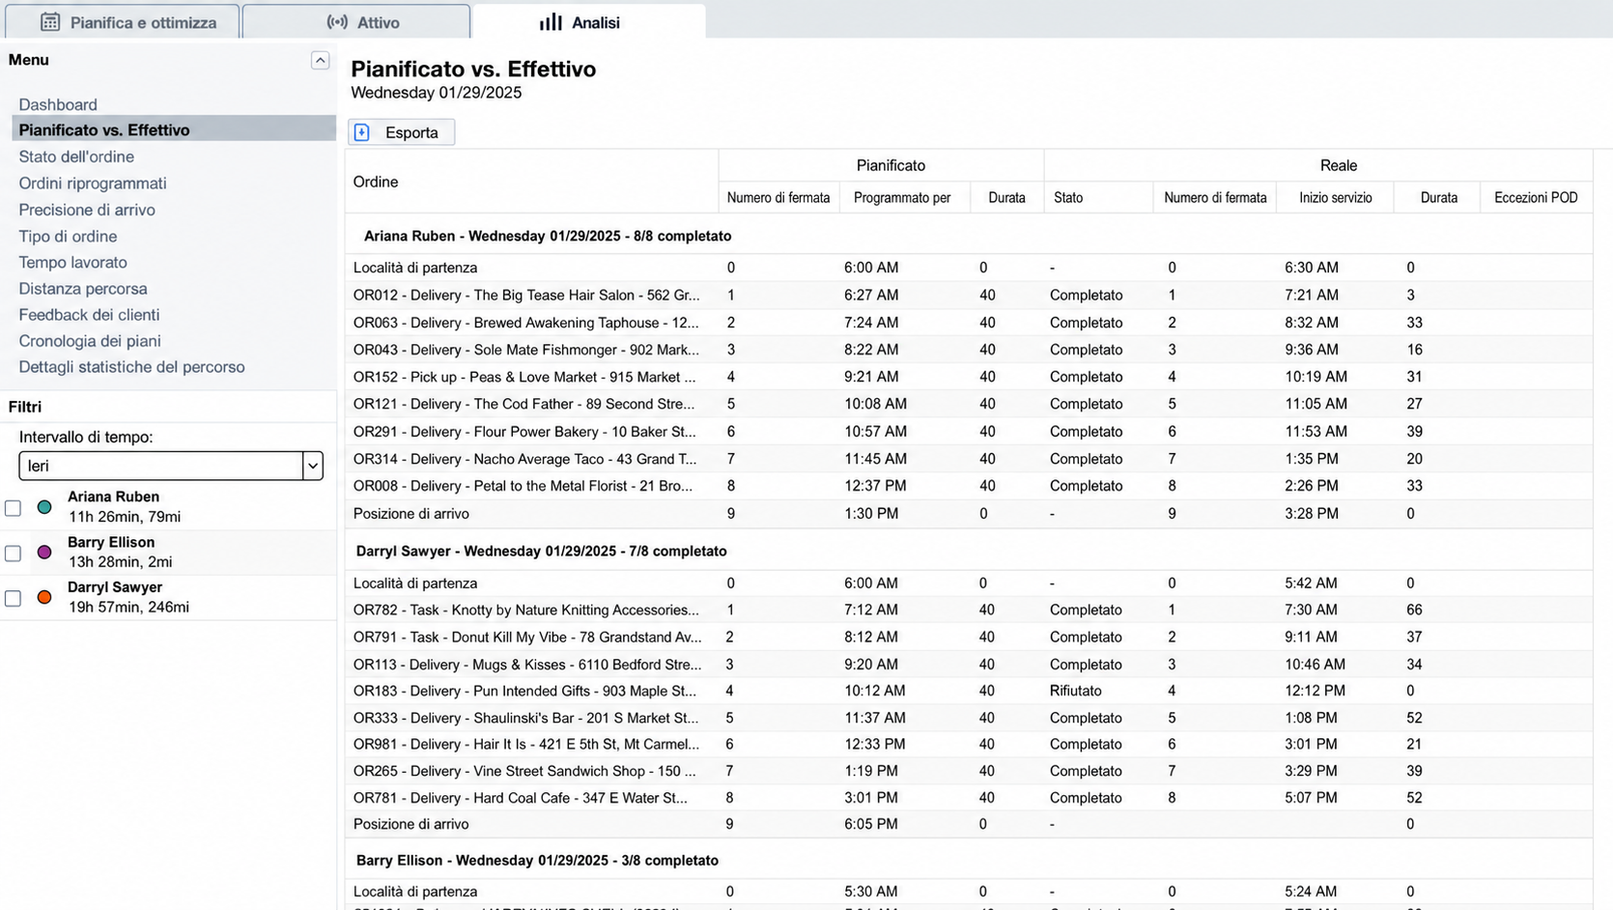The image size is (1613, 910).
Task: Click order OR265 Vine Street Sandwich Shop
Action: [524, 771]
